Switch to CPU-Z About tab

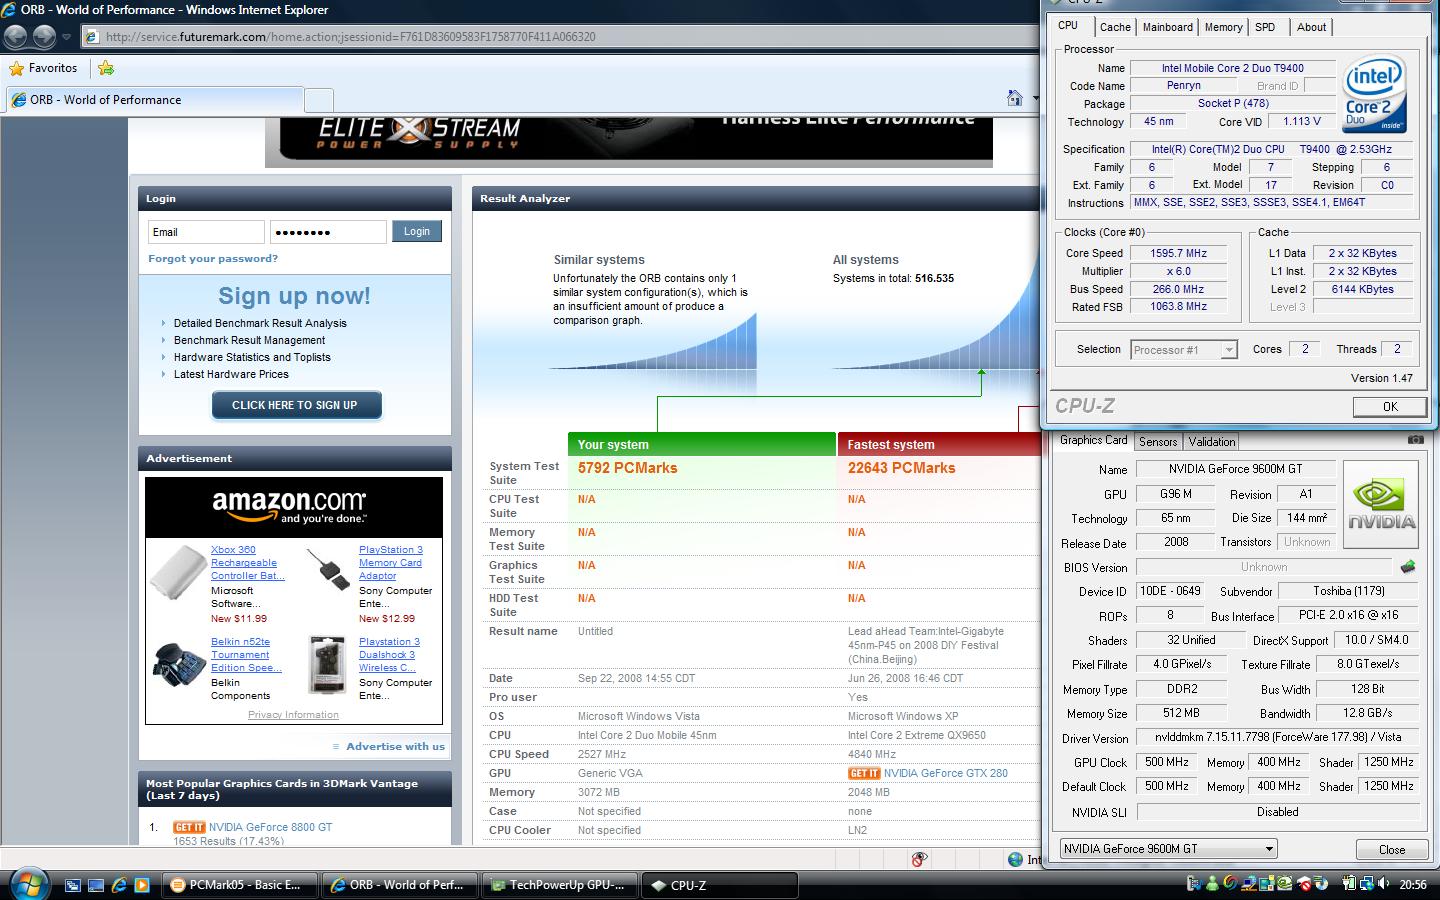[1311, 28]
